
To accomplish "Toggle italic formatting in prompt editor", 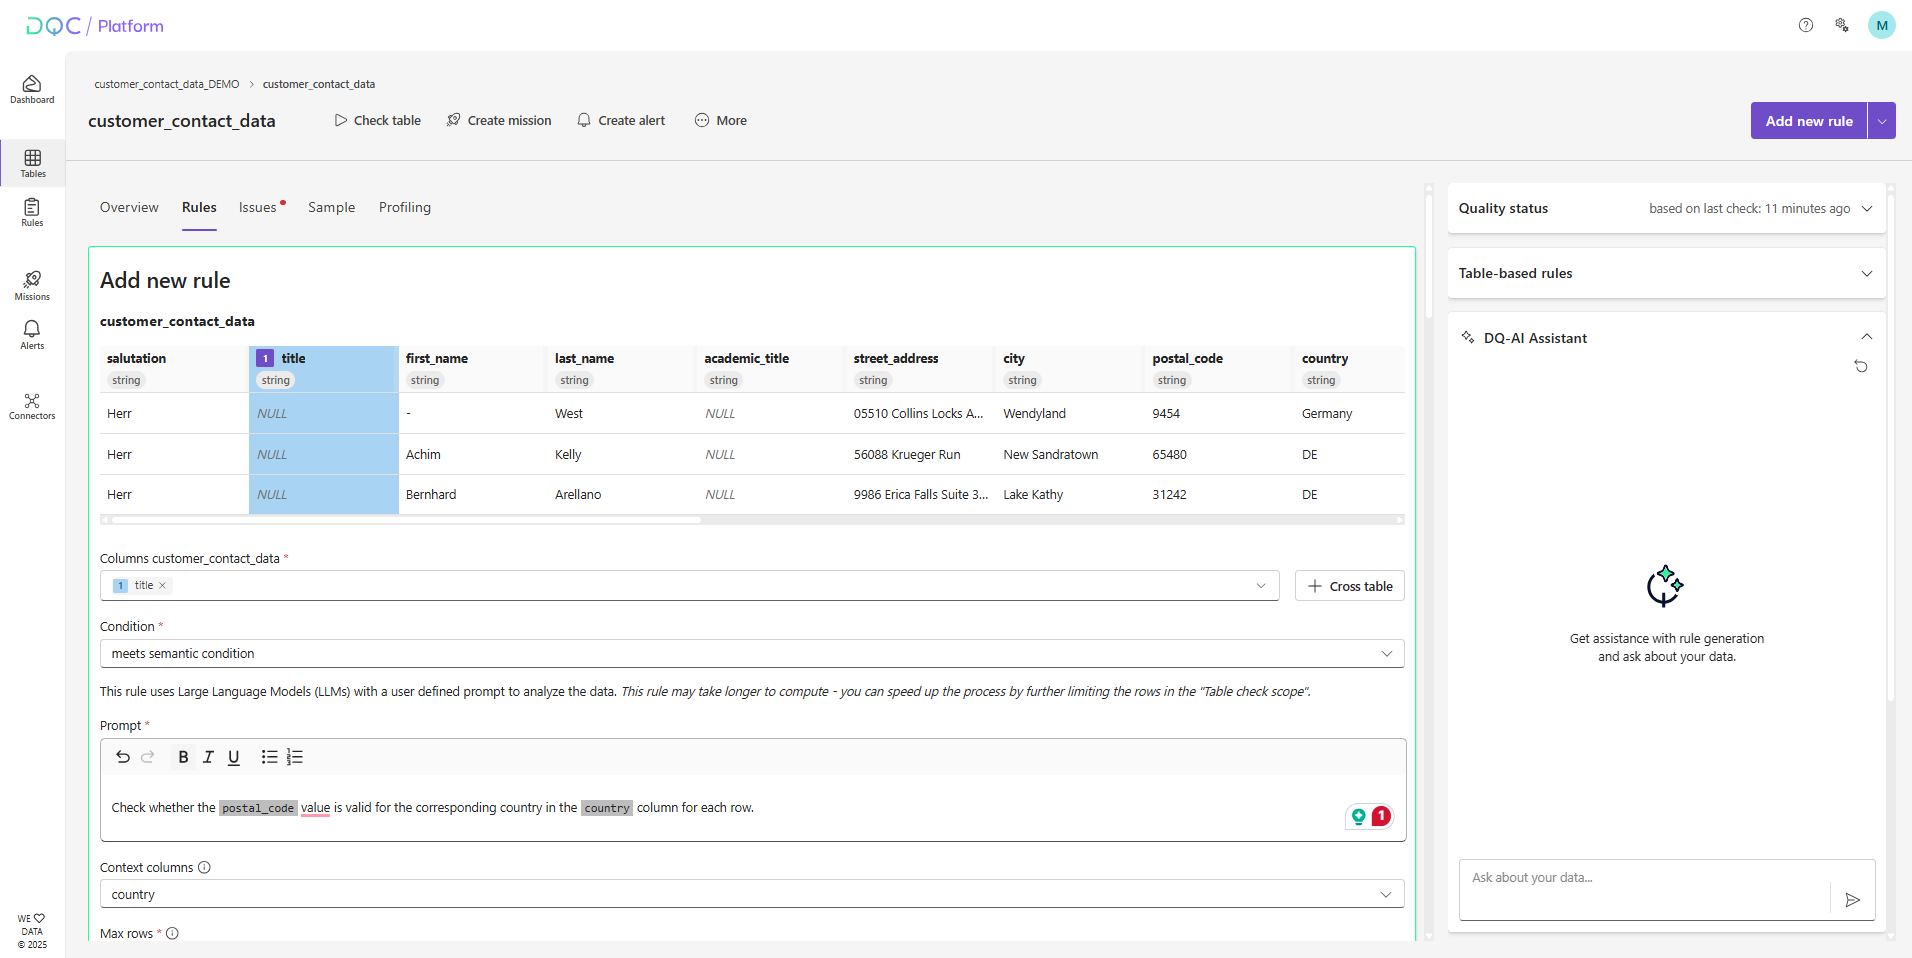I will click(208, 757).
